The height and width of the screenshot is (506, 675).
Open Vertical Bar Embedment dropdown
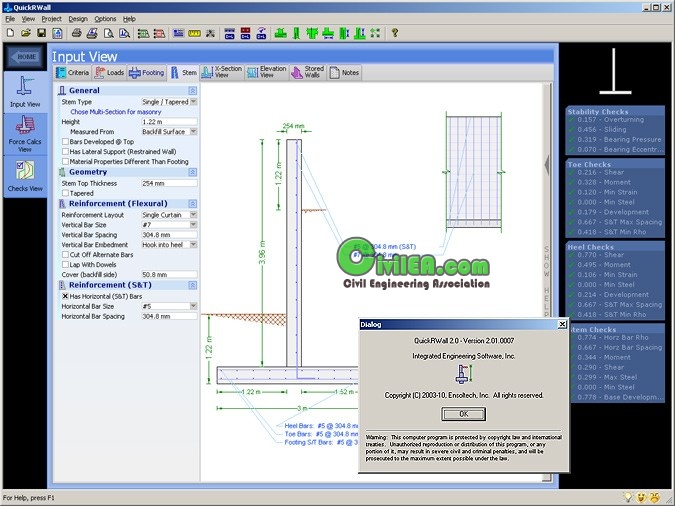pyautogui.click(x=193, y=245)
